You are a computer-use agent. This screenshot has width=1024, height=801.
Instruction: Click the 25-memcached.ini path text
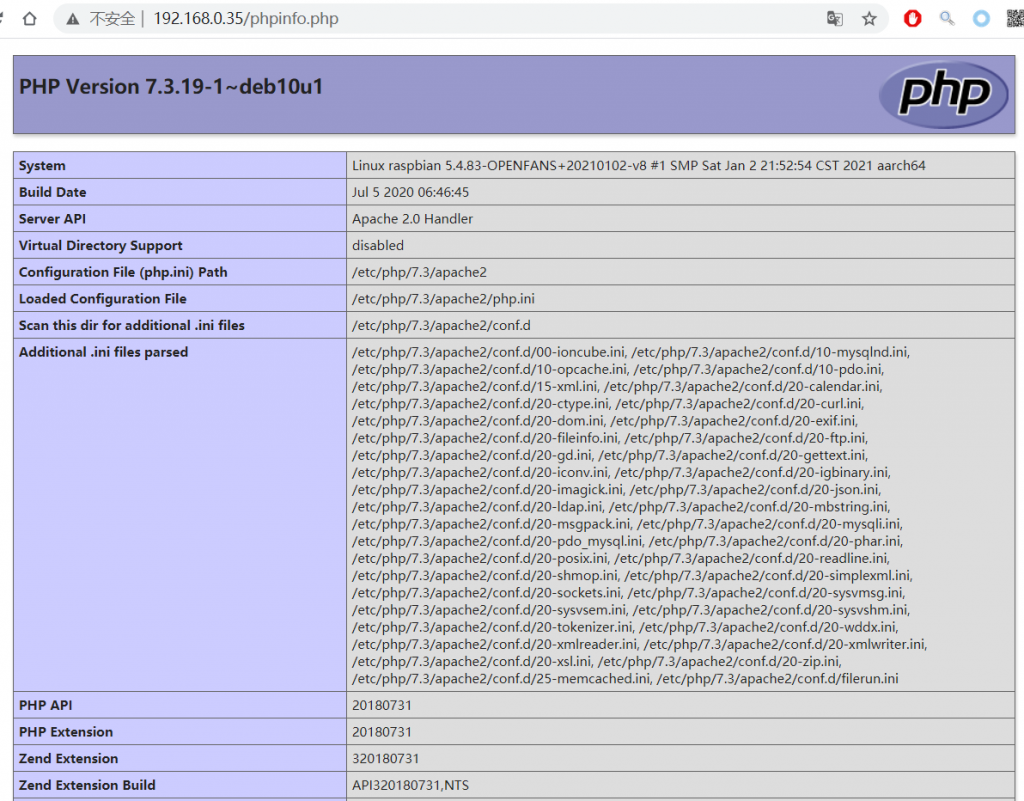[x=501, y=679]
